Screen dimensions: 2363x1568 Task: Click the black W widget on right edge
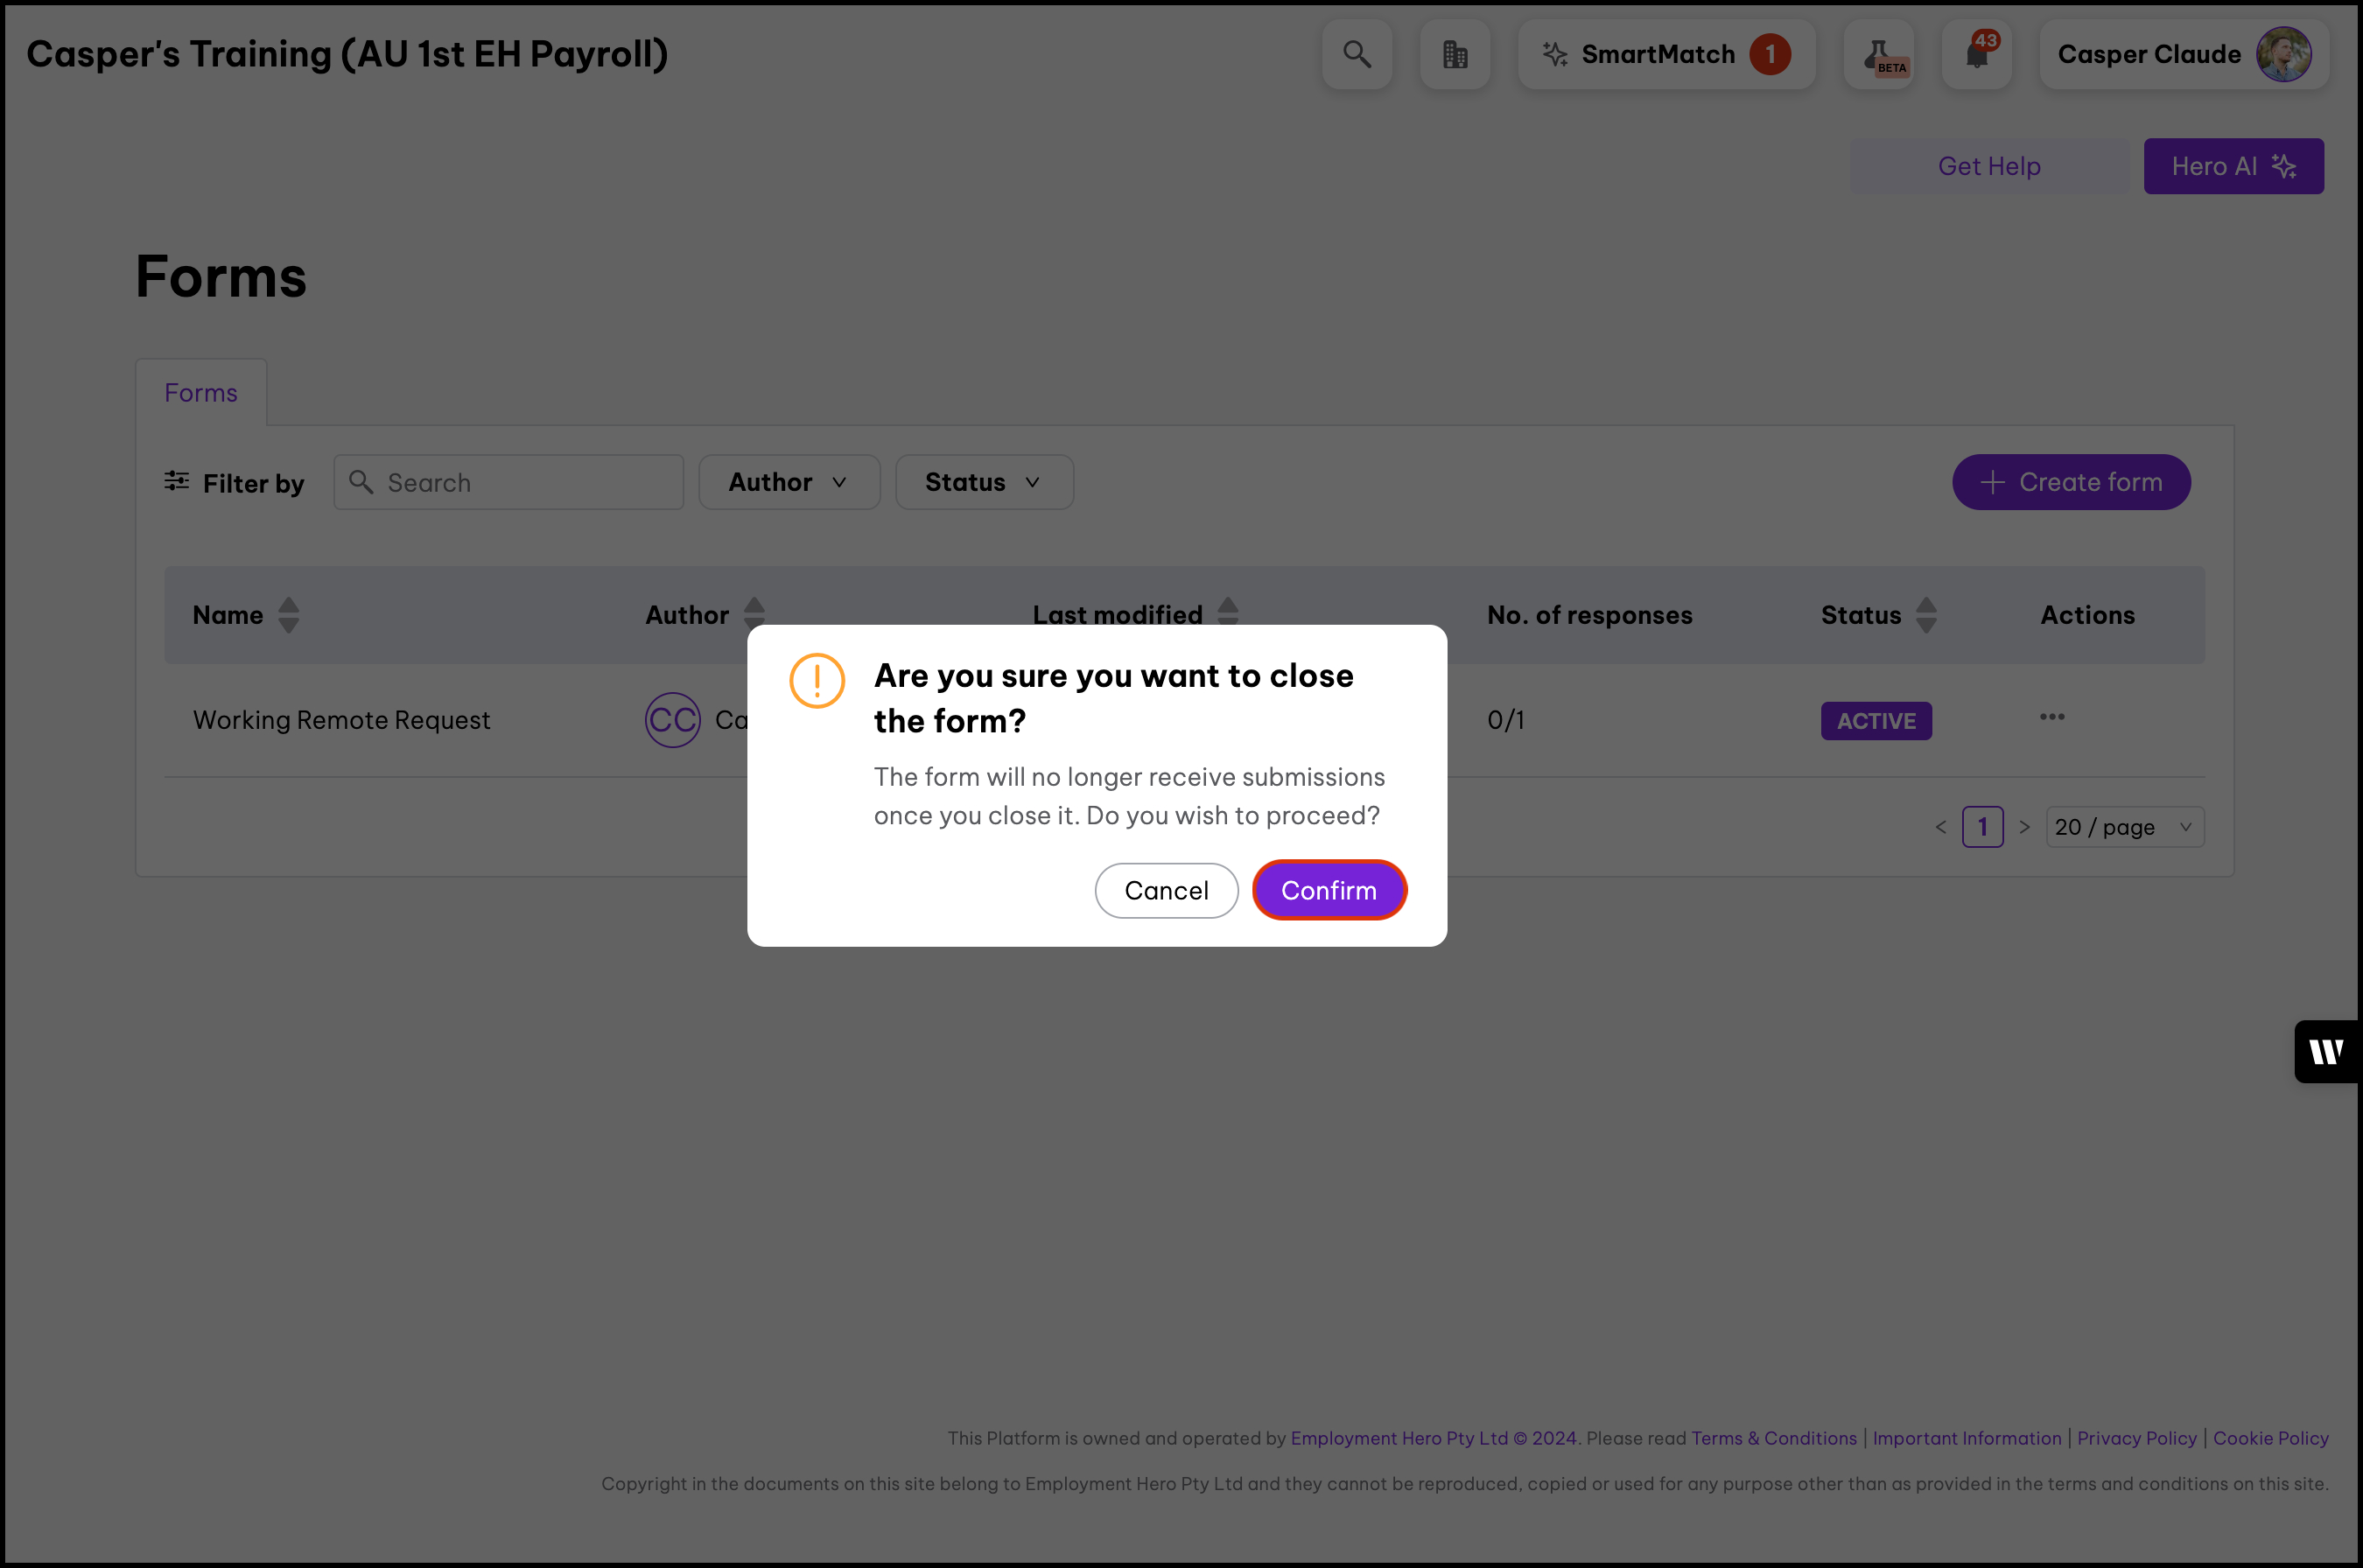(2327, 1051)
